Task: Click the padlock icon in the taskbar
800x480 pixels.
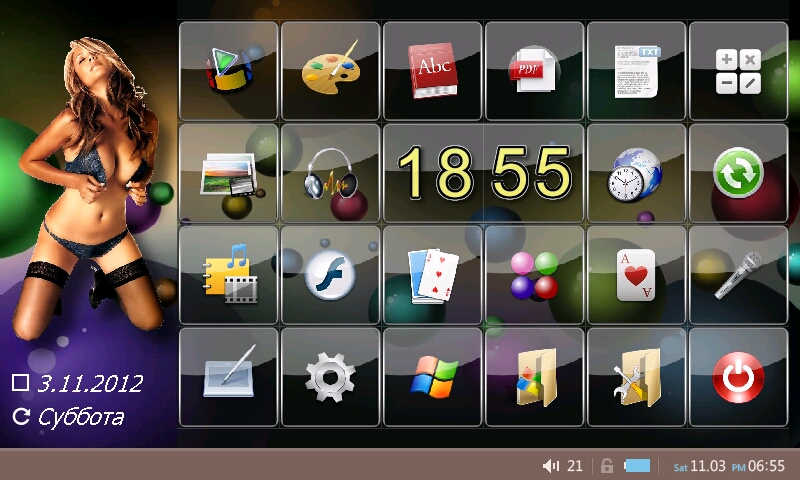Action: [606, 465]
